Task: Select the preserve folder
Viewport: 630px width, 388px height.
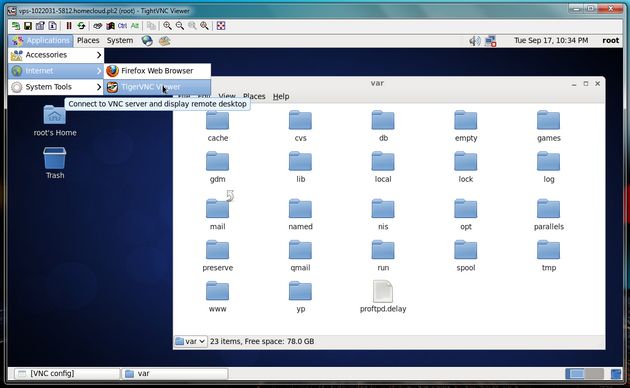Action: [217, 255]
